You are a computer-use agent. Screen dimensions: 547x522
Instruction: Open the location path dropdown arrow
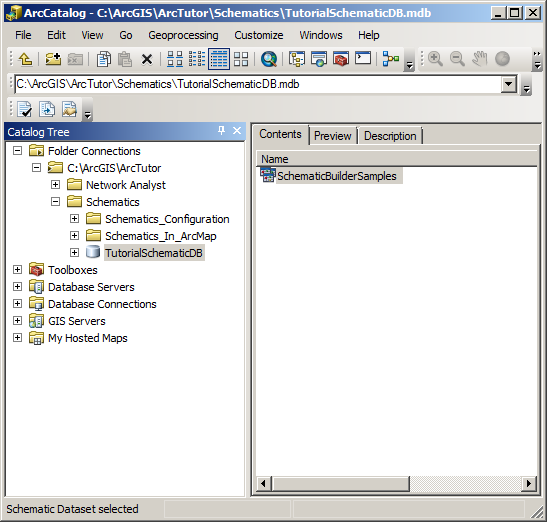[x=509, y=84]
